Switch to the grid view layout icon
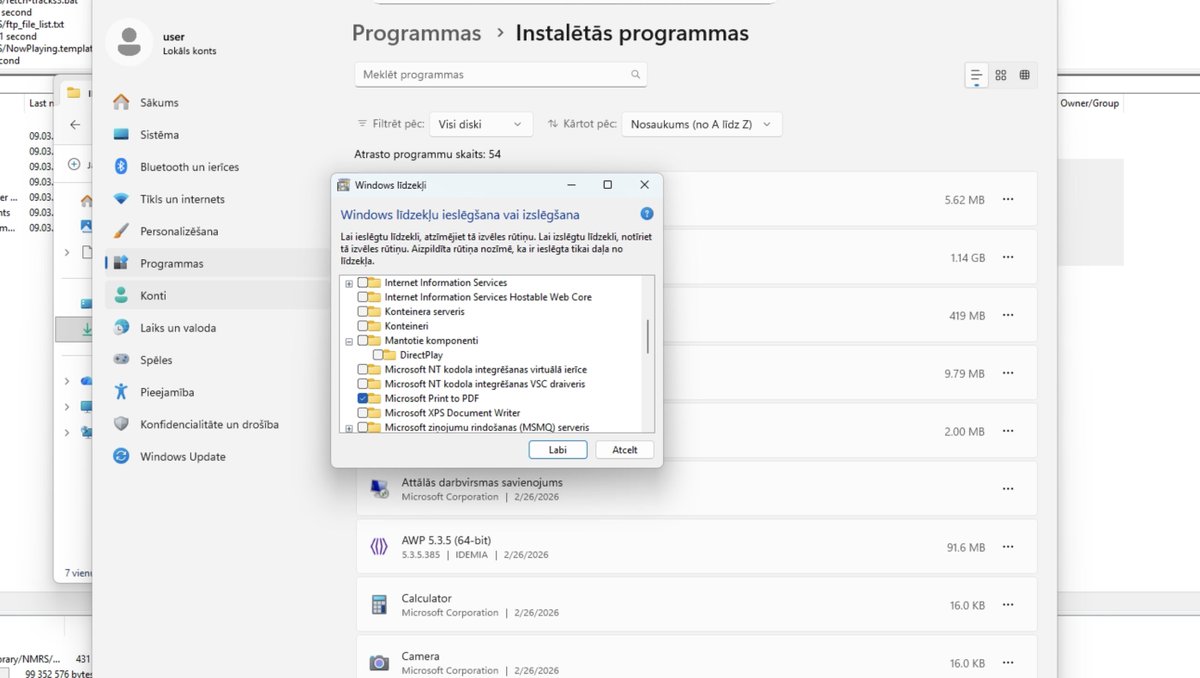This screenshot has width=1200, height=678. click(x=1000, y=75)
